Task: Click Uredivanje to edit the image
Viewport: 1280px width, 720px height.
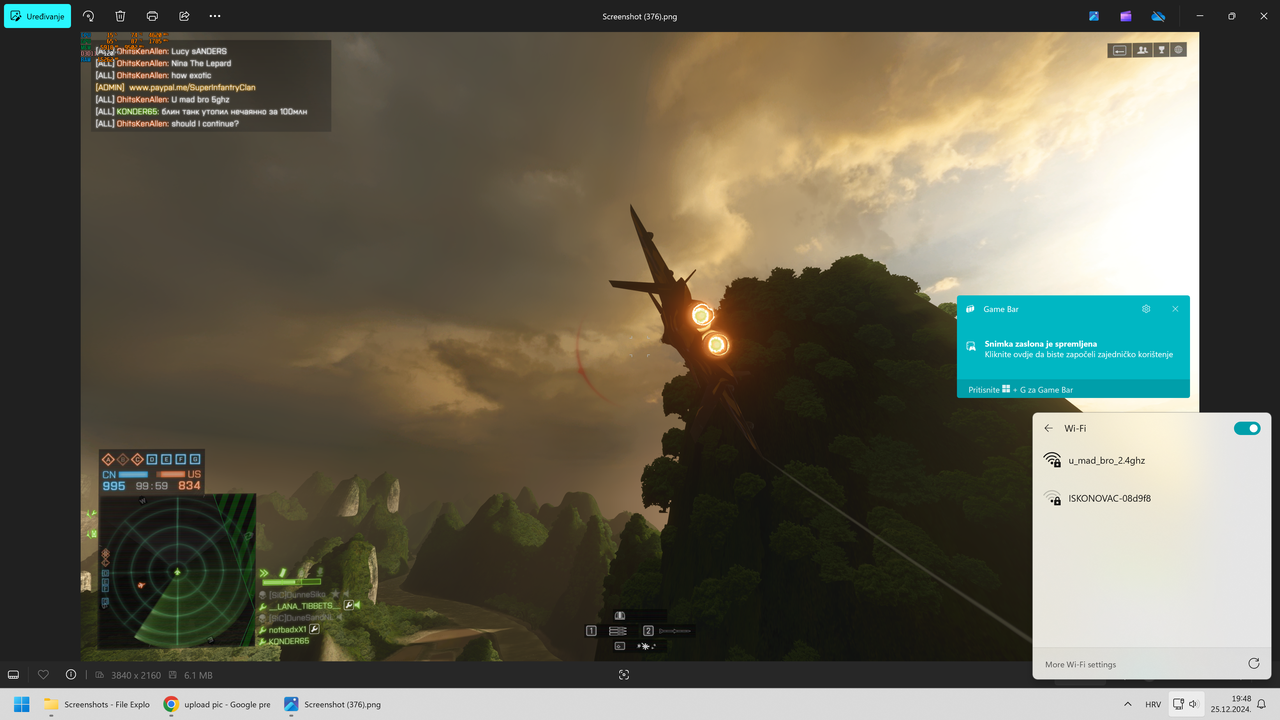Action: point(37,16)
